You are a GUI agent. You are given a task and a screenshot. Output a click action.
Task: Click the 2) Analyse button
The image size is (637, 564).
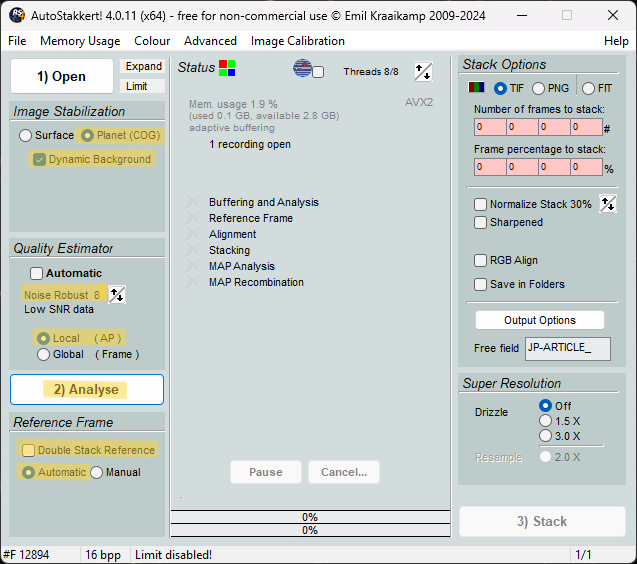pyautogui.click(x=87, y=390)
